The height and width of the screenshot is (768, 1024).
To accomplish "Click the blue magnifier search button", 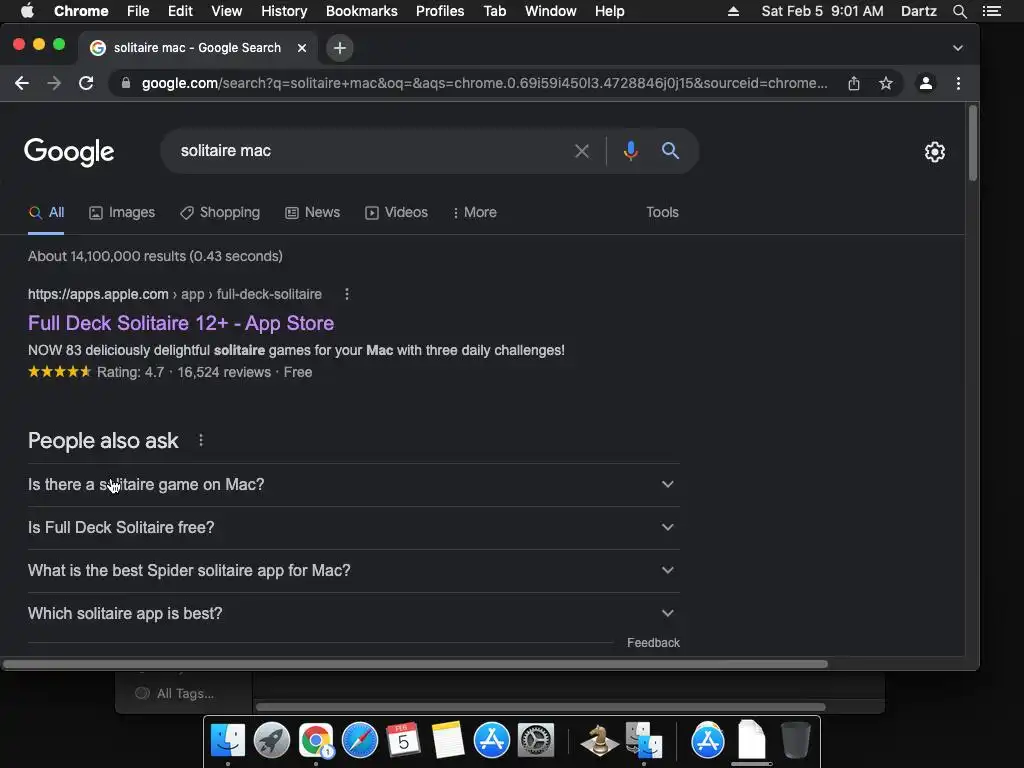I will coord(670,151).
